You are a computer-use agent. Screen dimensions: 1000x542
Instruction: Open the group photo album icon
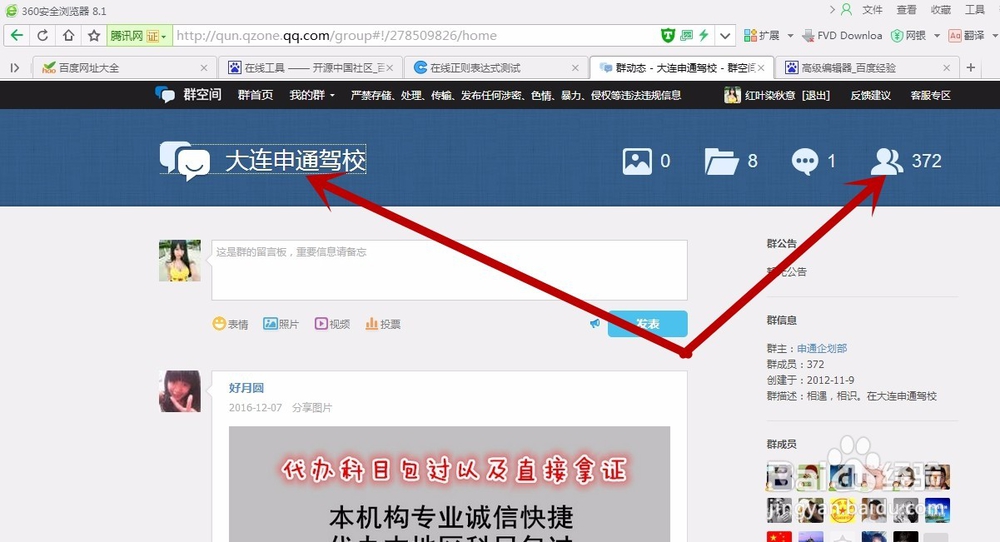tap(637, 161)
